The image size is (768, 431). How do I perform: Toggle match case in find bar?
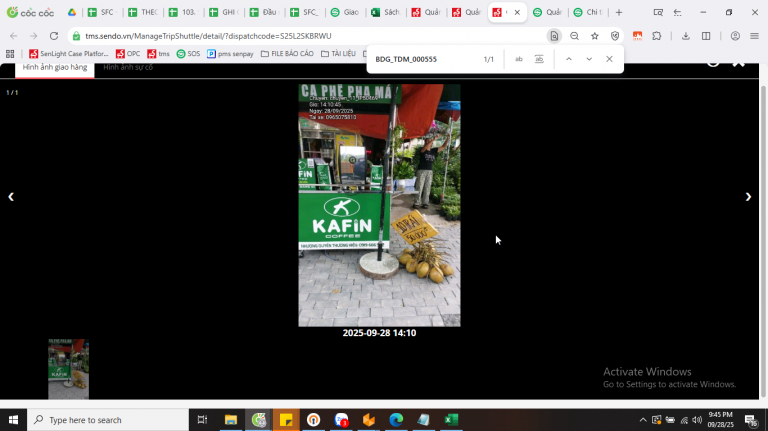point(519,59)
